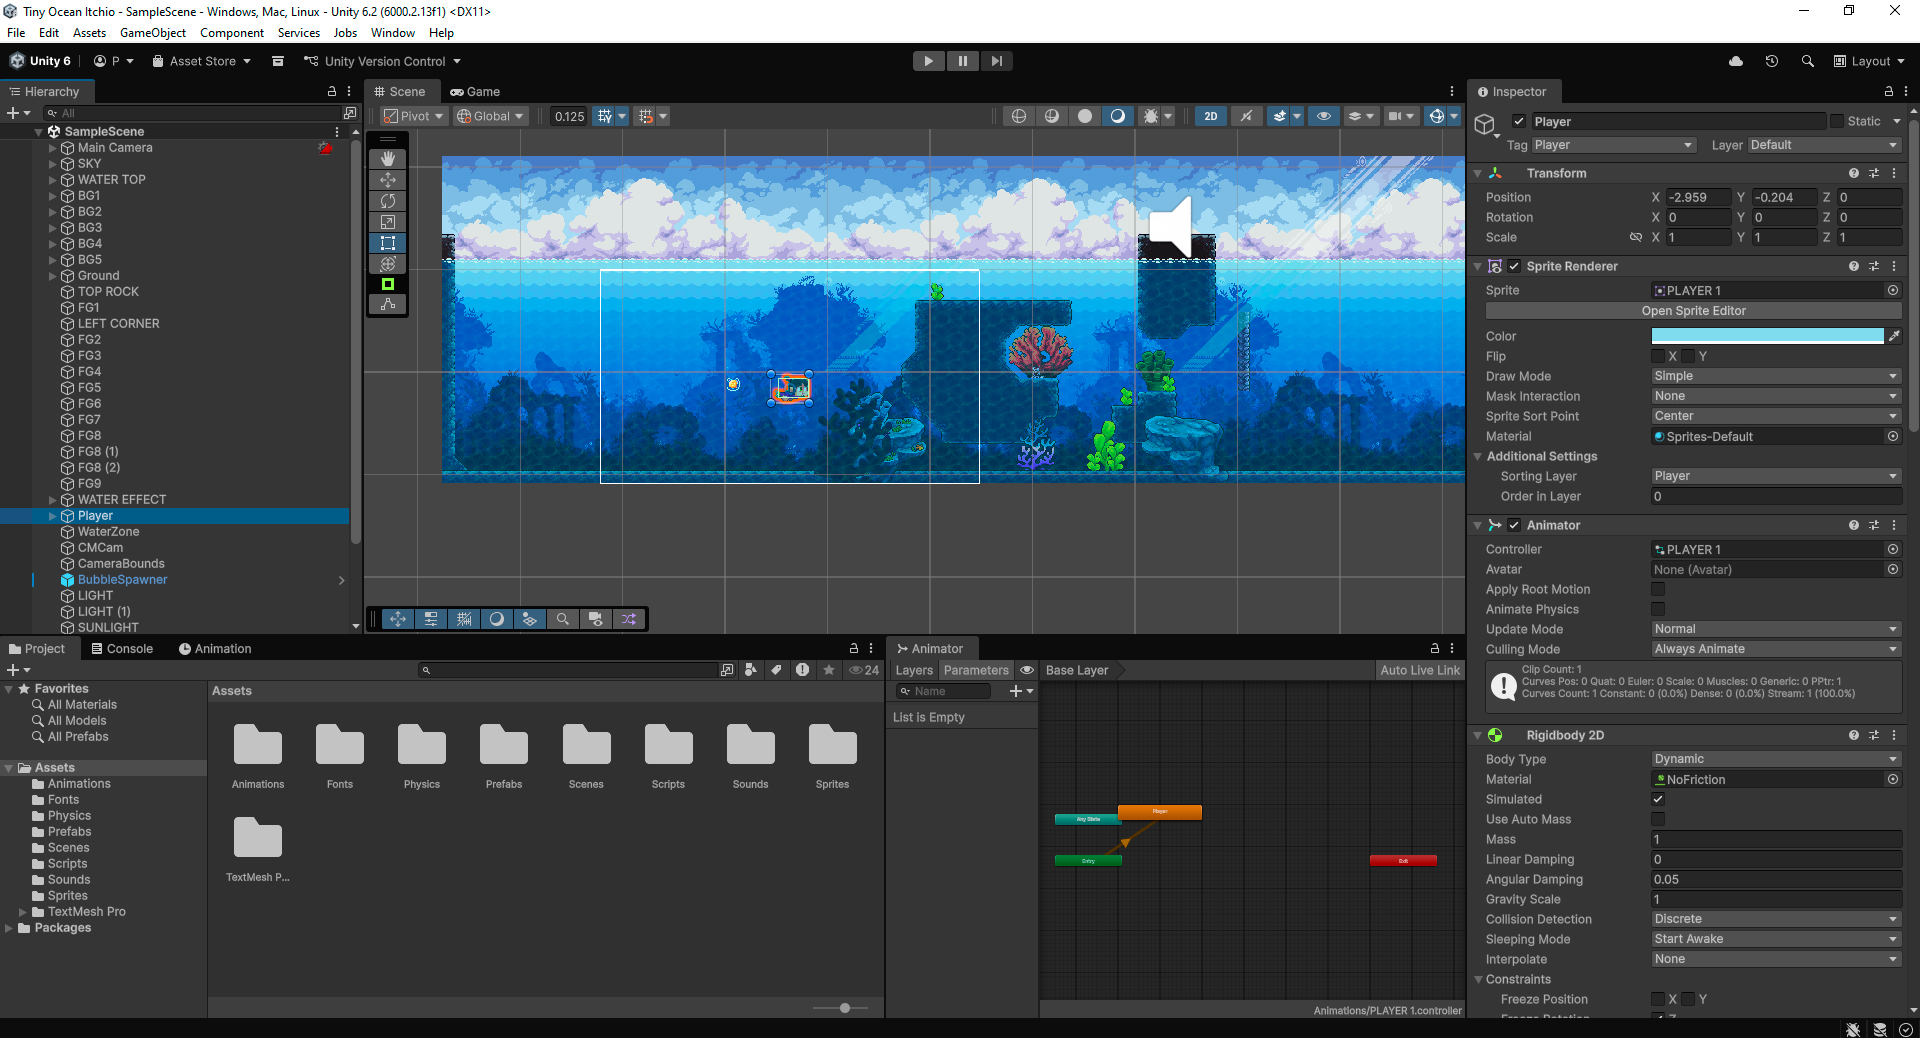Toggle Sprite Renderer enabled checkbox
Viewport: 1920px width, 1038px height.
tap(1514, 267)
